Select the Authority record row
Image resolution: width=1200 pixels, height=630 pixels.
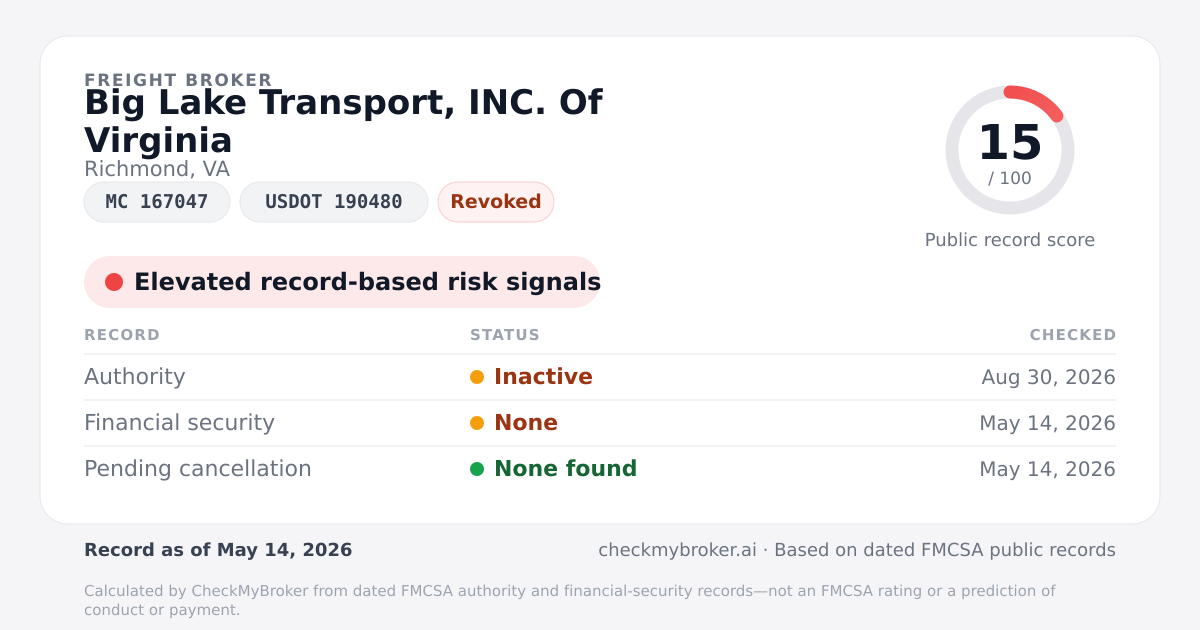coord(600,377)
